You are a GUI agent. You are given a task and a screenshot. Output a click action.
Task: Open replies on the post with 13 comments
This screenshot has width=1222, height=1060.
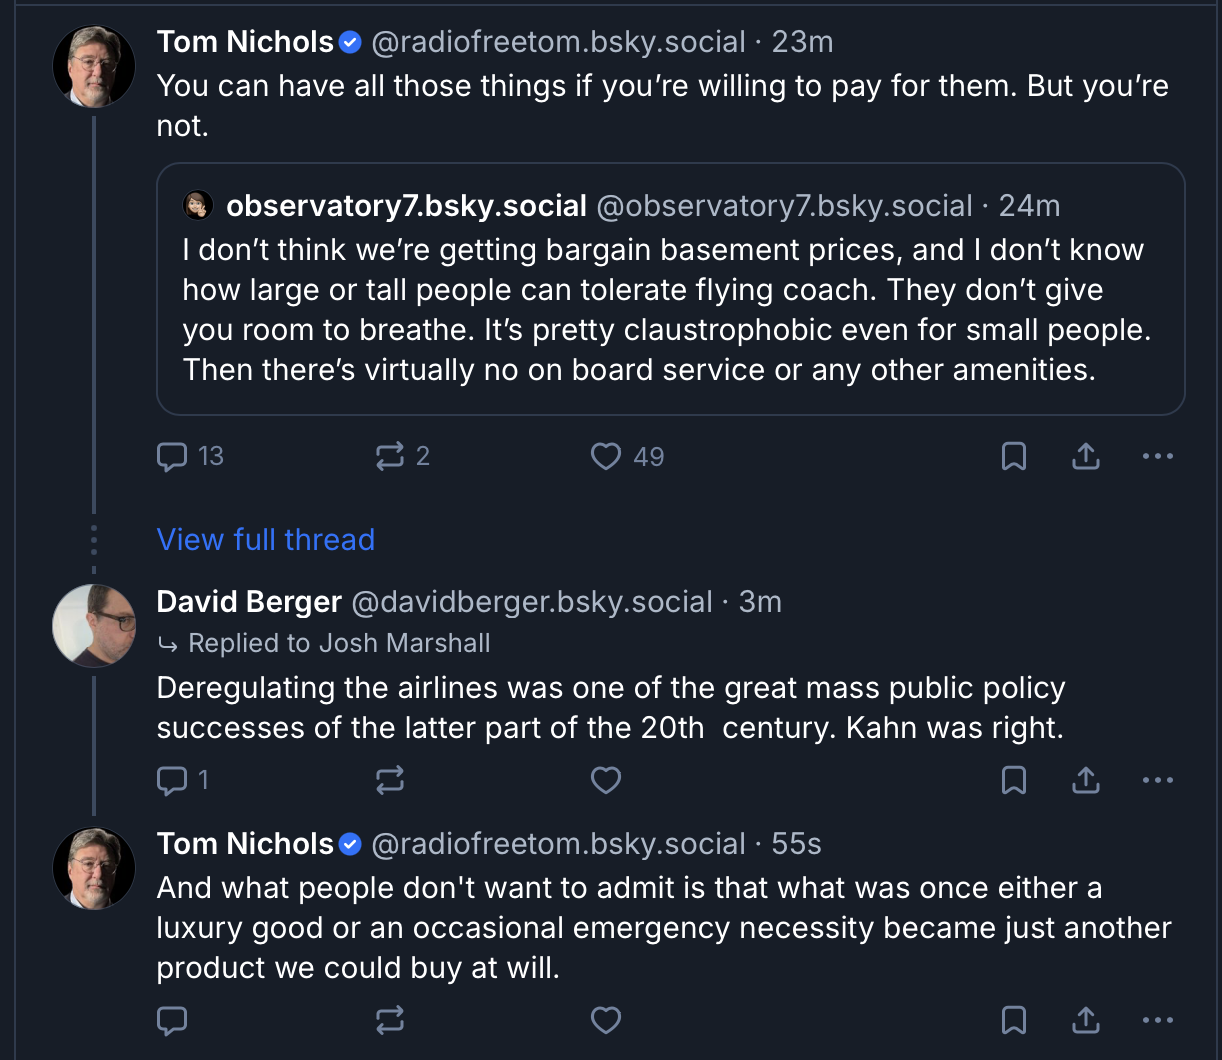point(173,457)
